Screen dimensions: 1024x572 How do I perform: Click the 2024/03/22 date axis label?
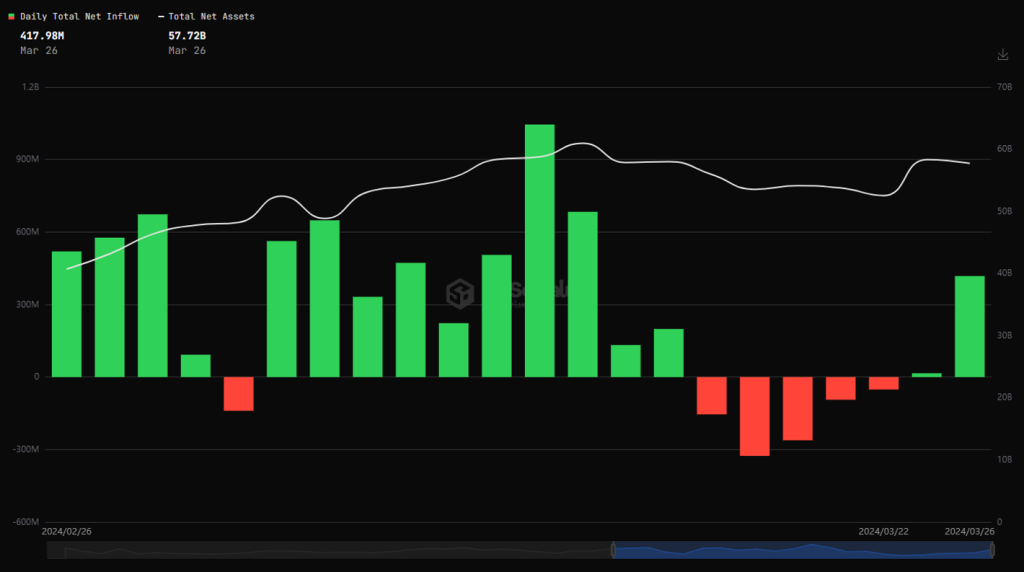click(x=884, y=531)
